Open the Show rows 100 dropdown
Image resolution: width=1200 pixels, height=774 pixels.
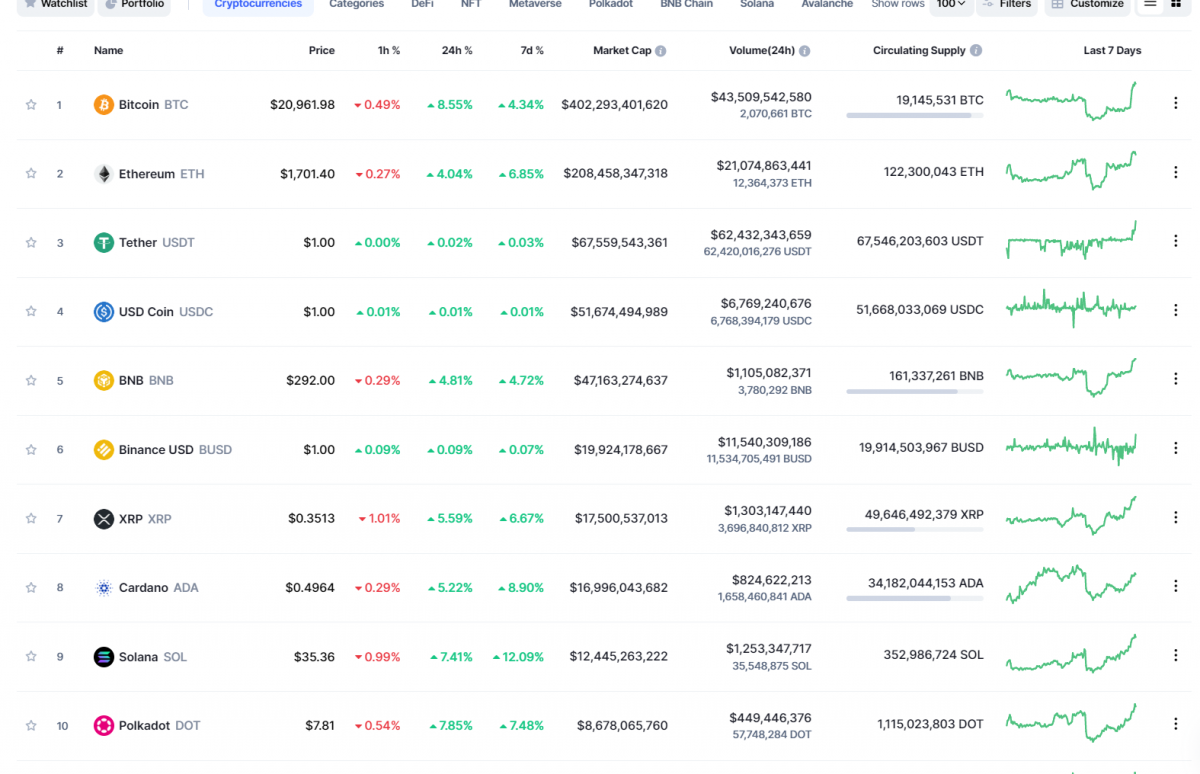(951, 5)
